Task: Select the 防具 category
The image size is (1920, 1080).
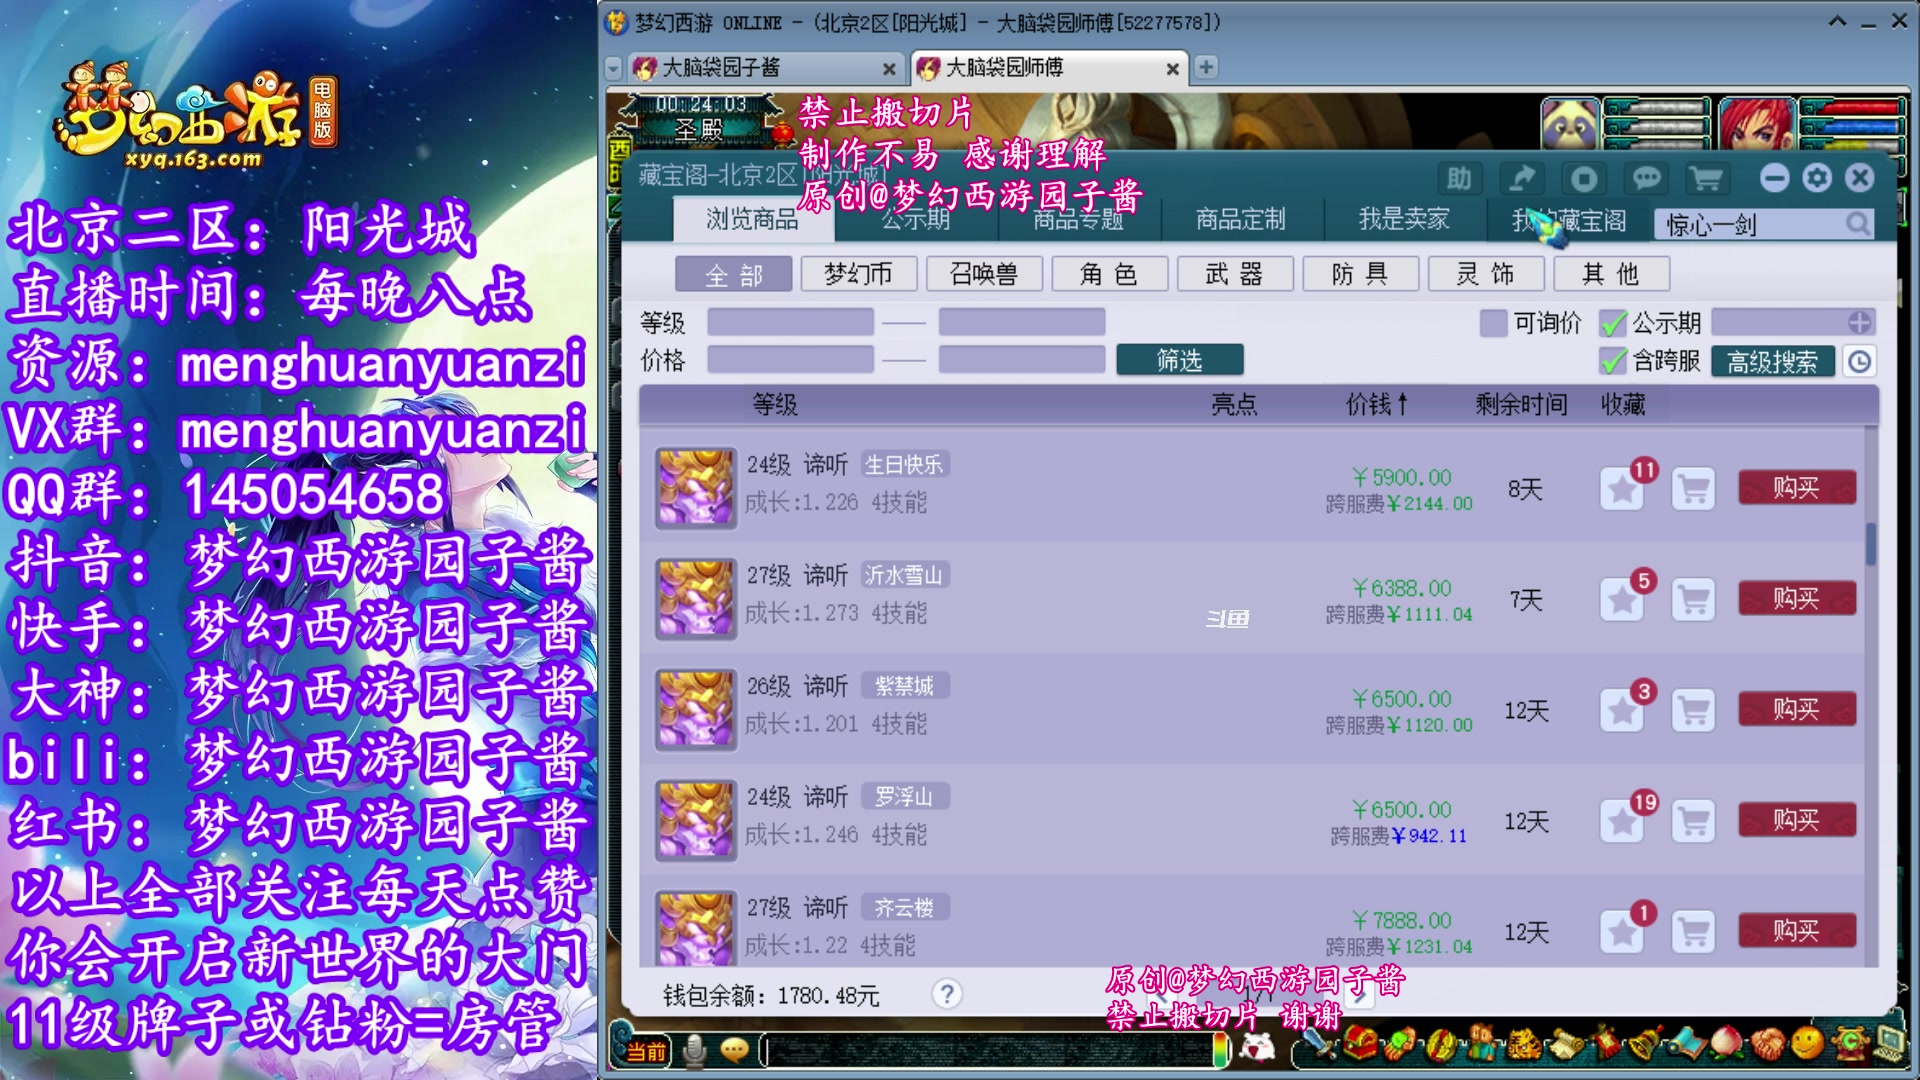Action: 1360,274
